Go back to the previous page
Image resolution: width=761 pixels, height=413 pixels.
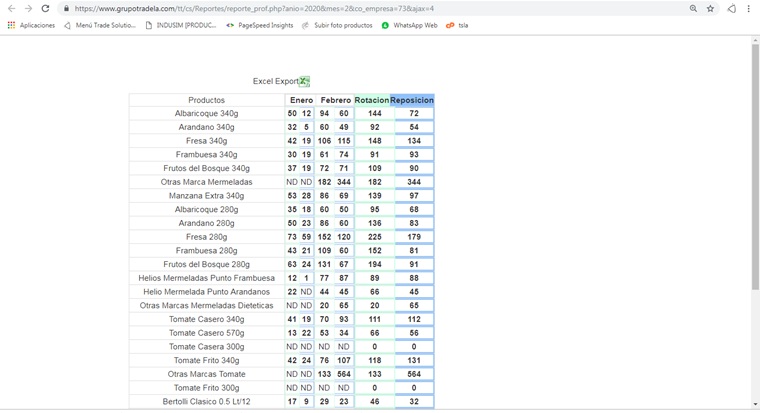pyautogui.click(x=11, y=8)
